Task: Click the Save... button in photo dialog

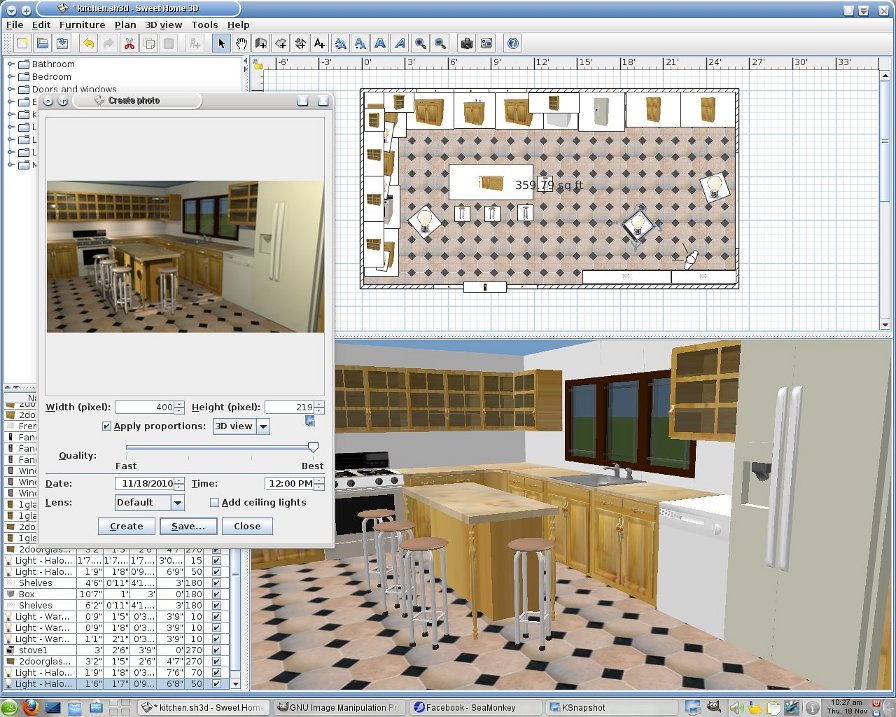Action: coord(187,526)
